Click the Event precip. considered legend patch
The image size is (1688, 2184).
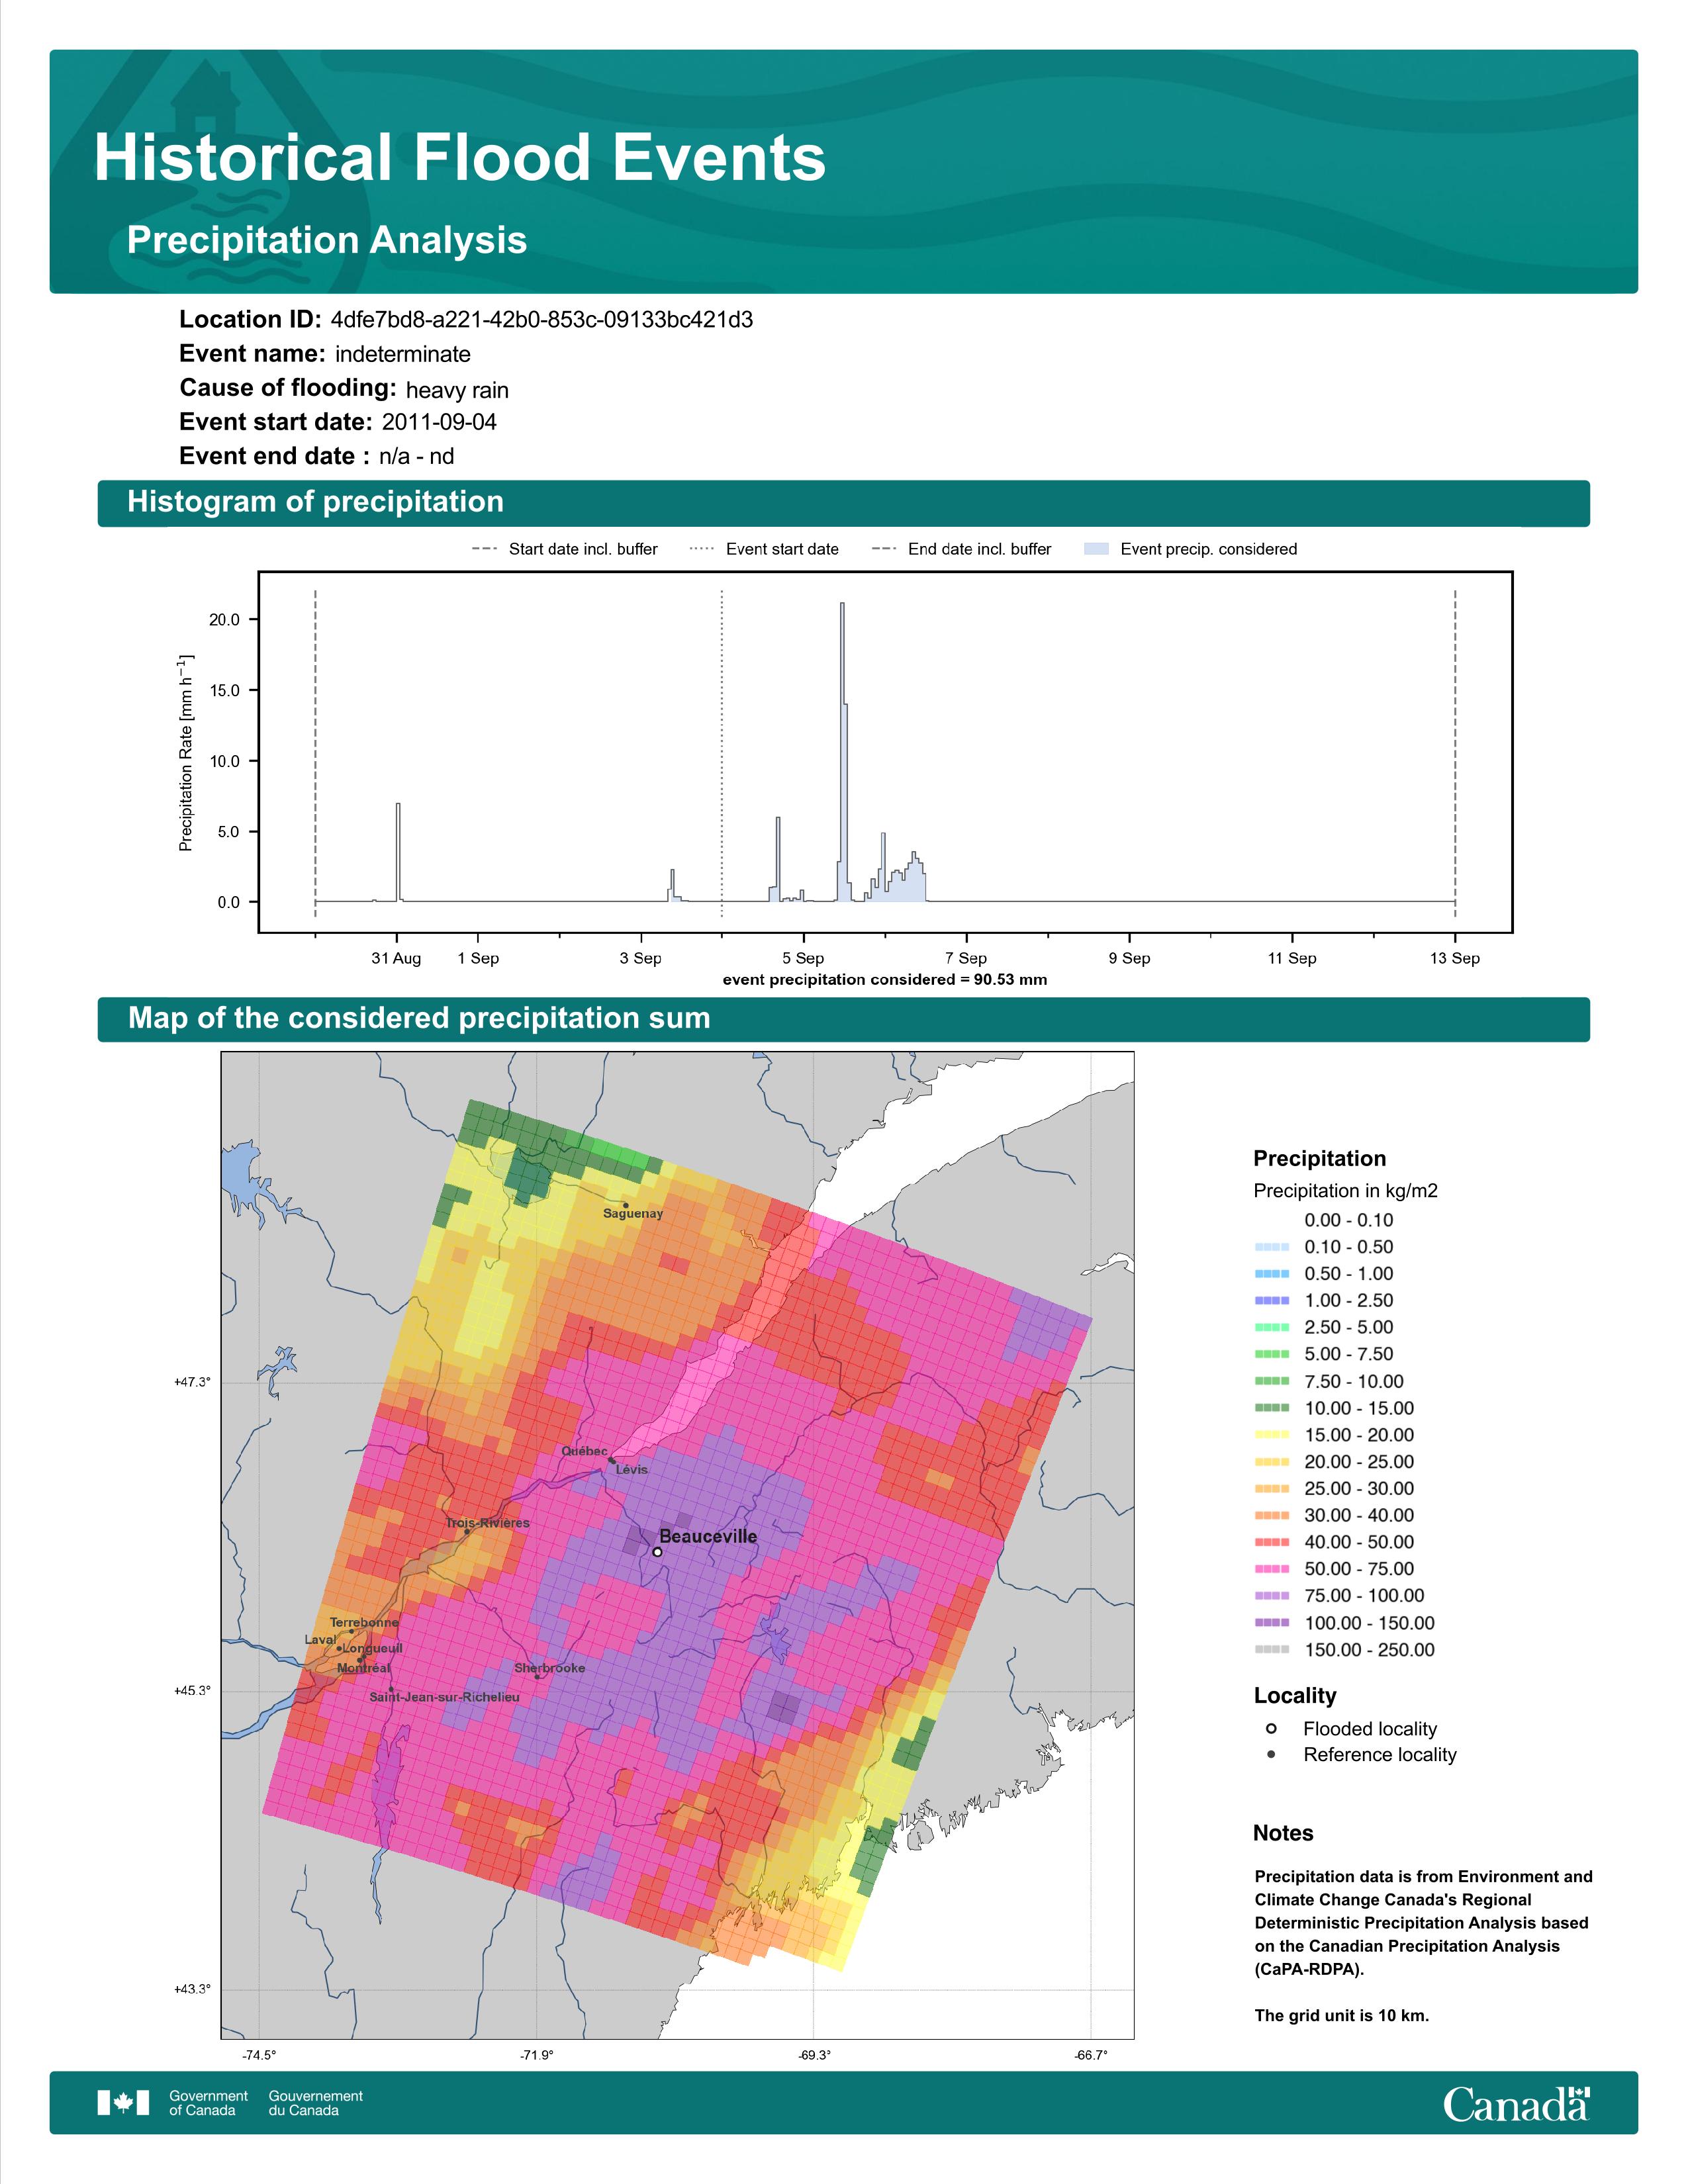pyautogui.click(x=1096, y=549)
